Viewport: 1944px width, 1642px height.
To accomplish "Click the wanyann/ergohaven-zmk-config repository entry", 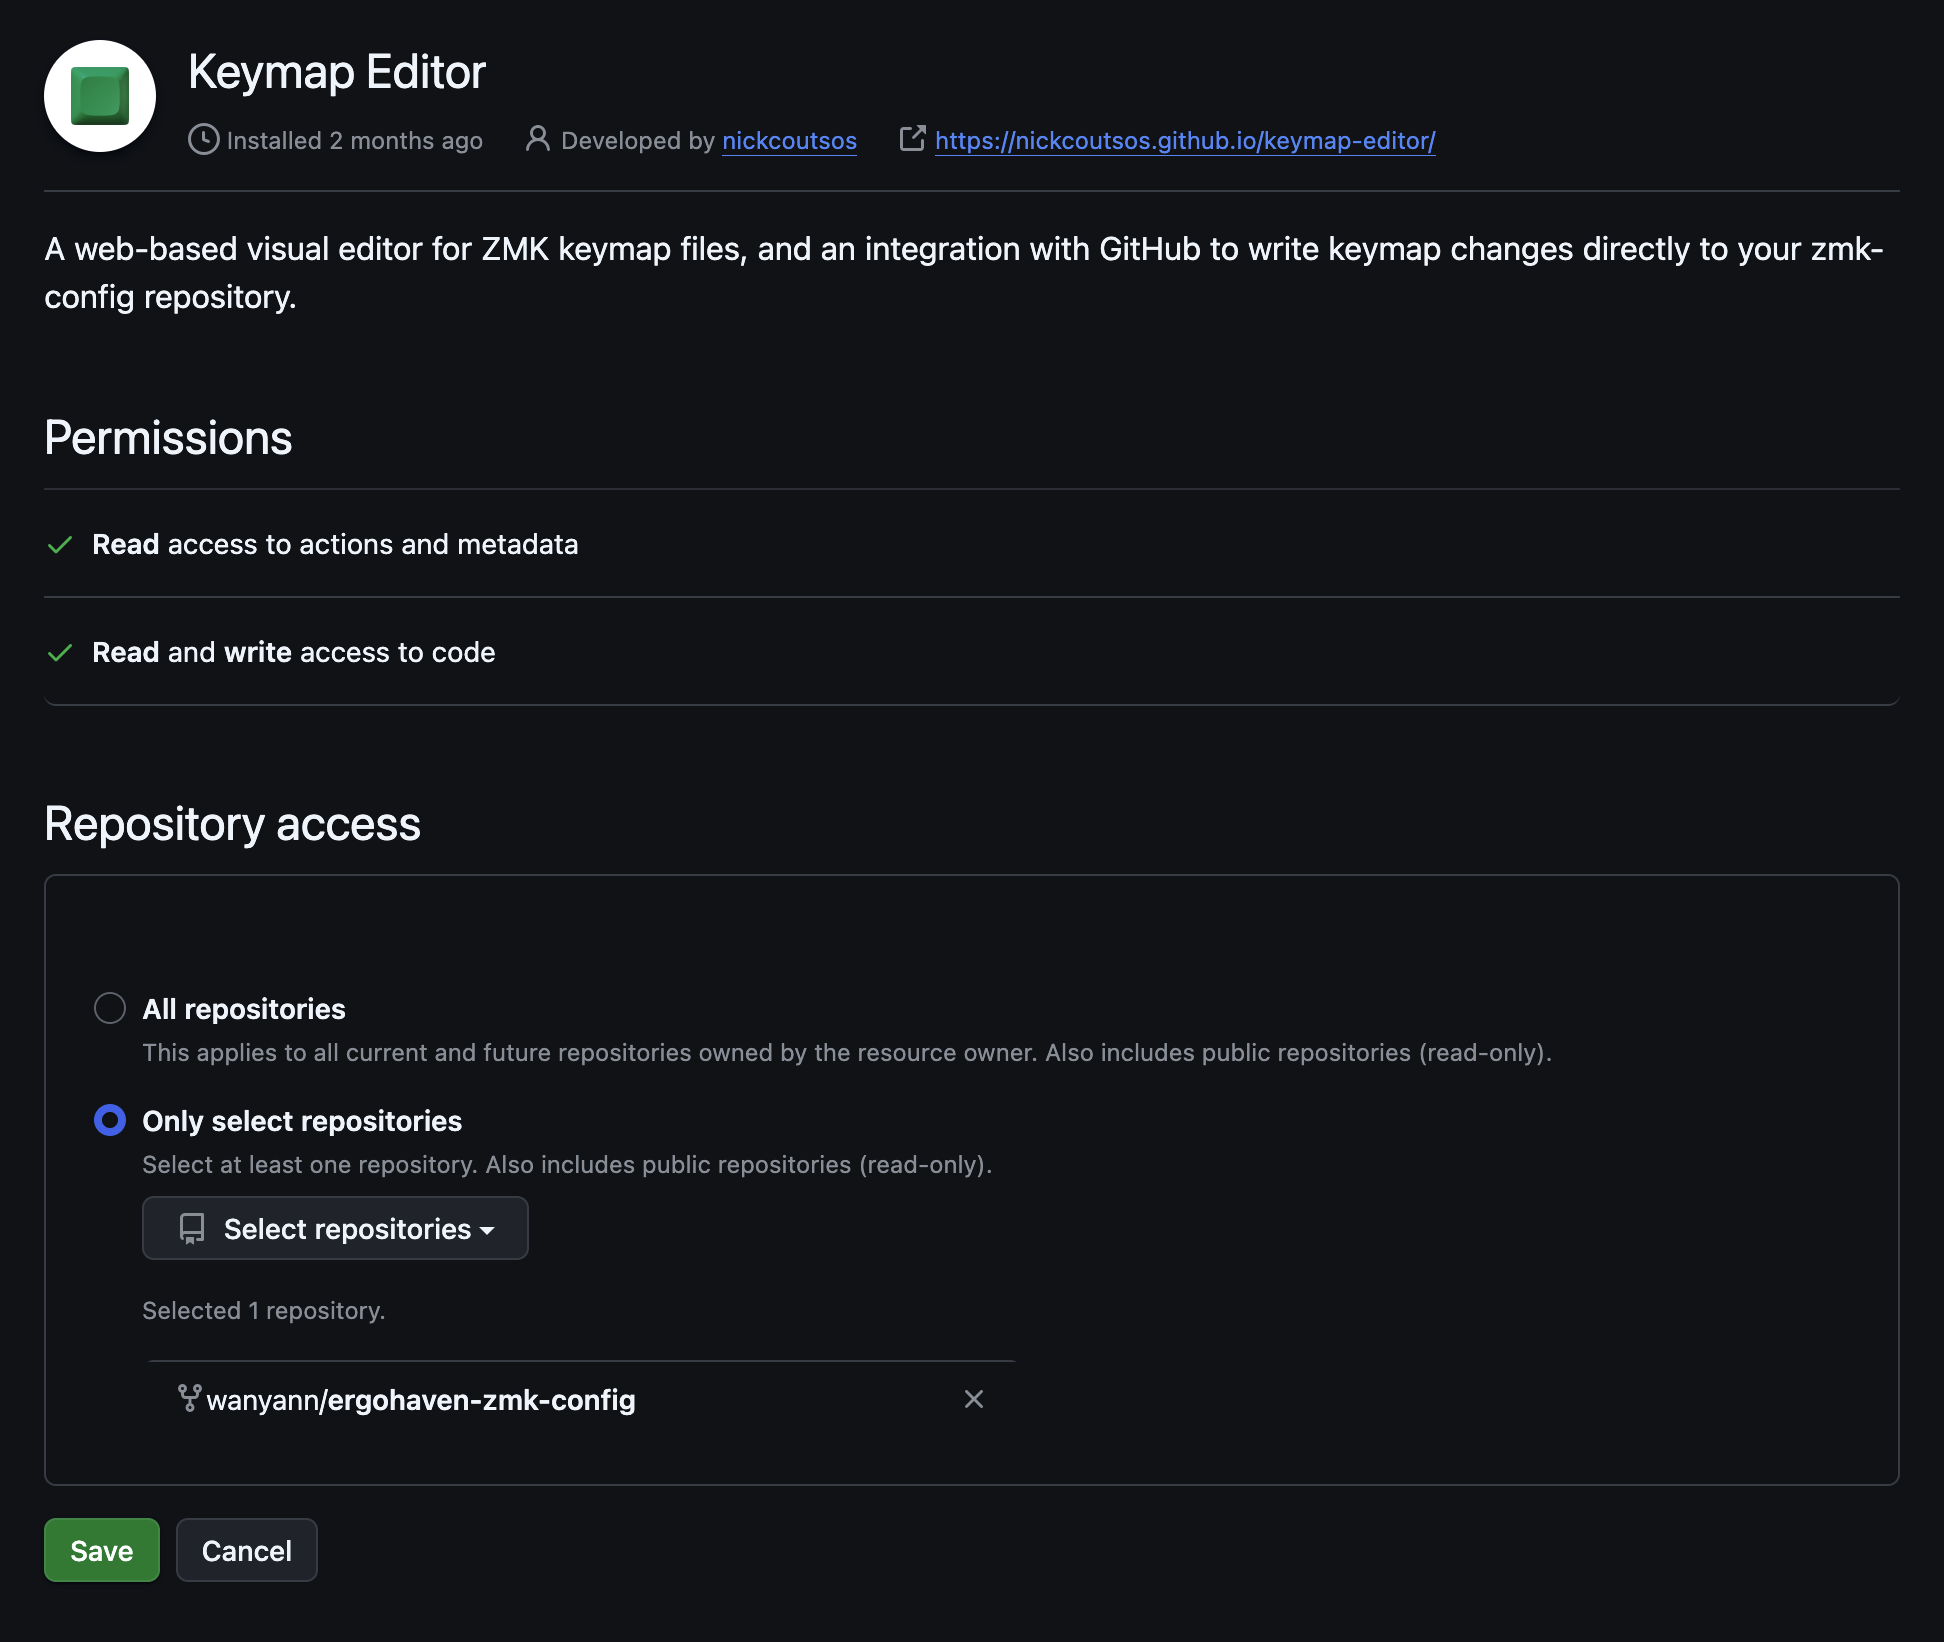I will 420,1400.
